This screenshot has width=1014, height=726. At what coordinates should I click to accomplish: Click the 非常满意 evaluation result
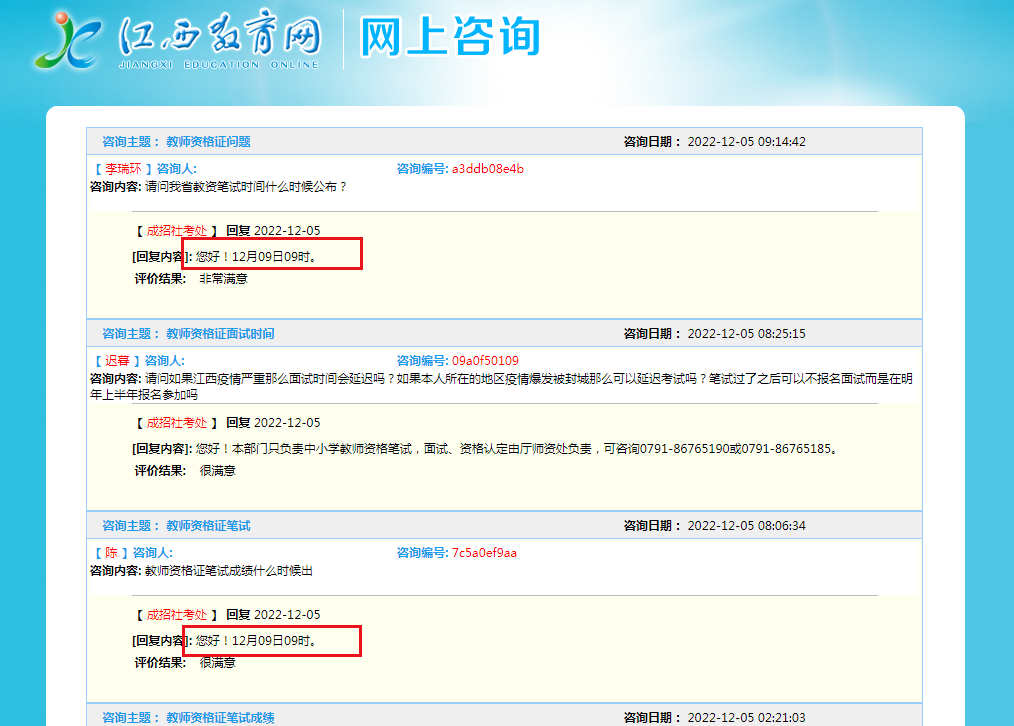pos(223,279)
